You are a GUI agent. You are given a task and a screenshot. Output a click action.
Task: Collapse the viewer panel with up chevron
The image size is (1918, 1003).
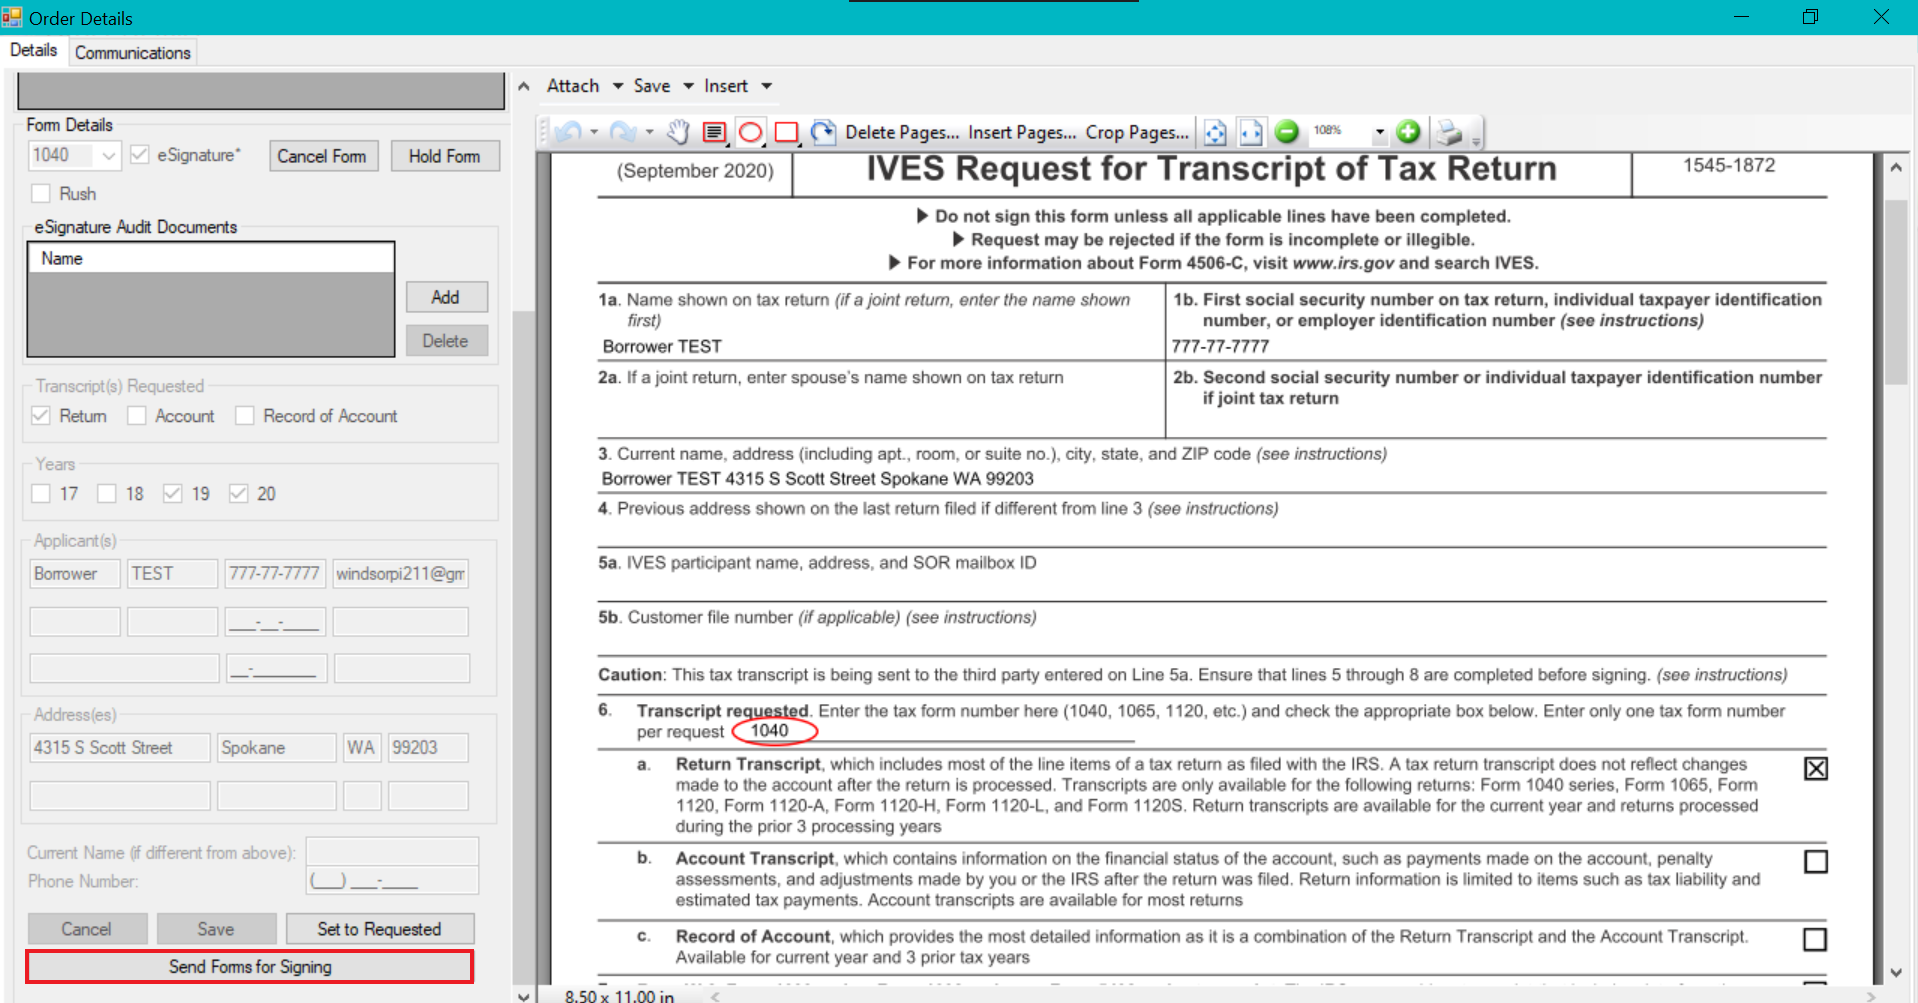coord(523,86)
